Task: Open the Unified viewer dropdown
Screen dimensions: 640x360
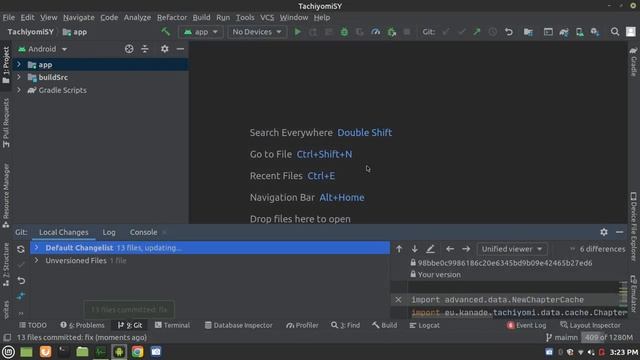Action: click(511, 249)
